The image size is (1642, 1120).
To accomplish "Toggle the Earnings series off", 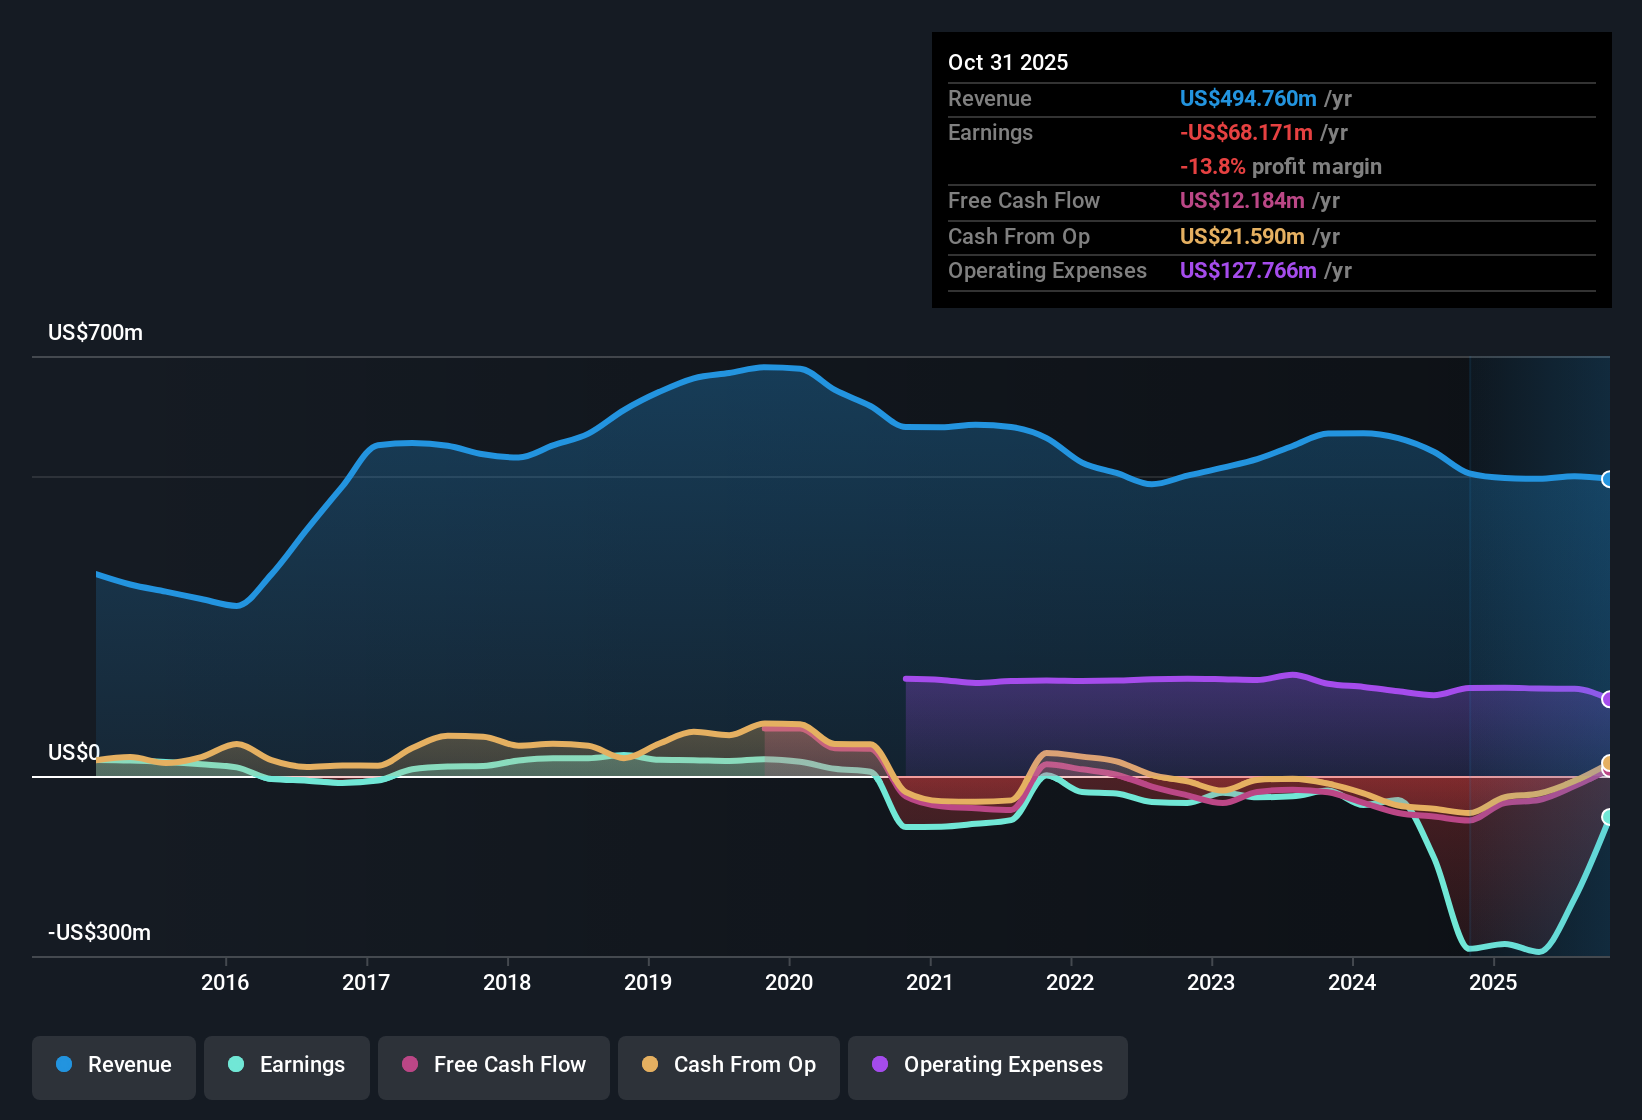I will (x=286, y=1066).
